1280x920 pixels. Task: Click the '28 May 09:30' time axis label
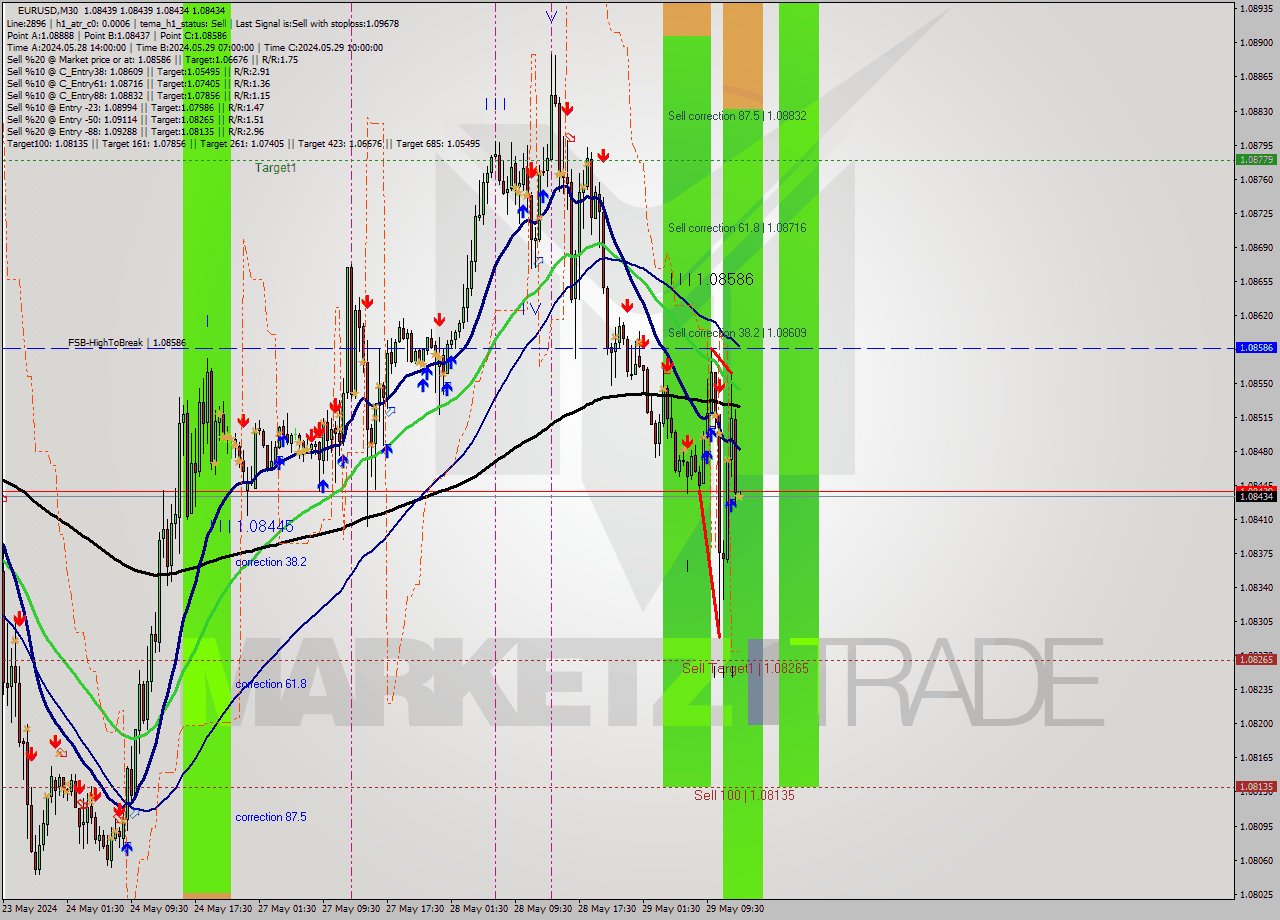(545, 909)
